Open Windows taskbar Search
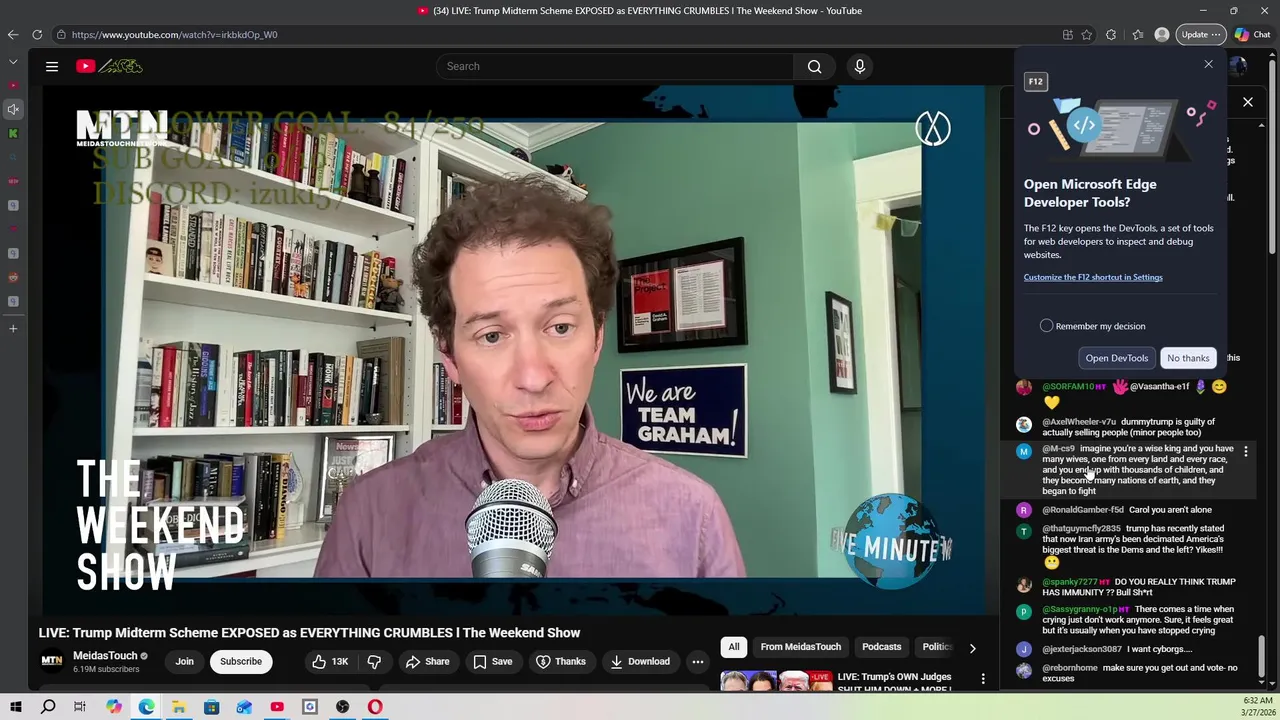Viewport: 1280px width, 720px height. click(x=48, y=707)
